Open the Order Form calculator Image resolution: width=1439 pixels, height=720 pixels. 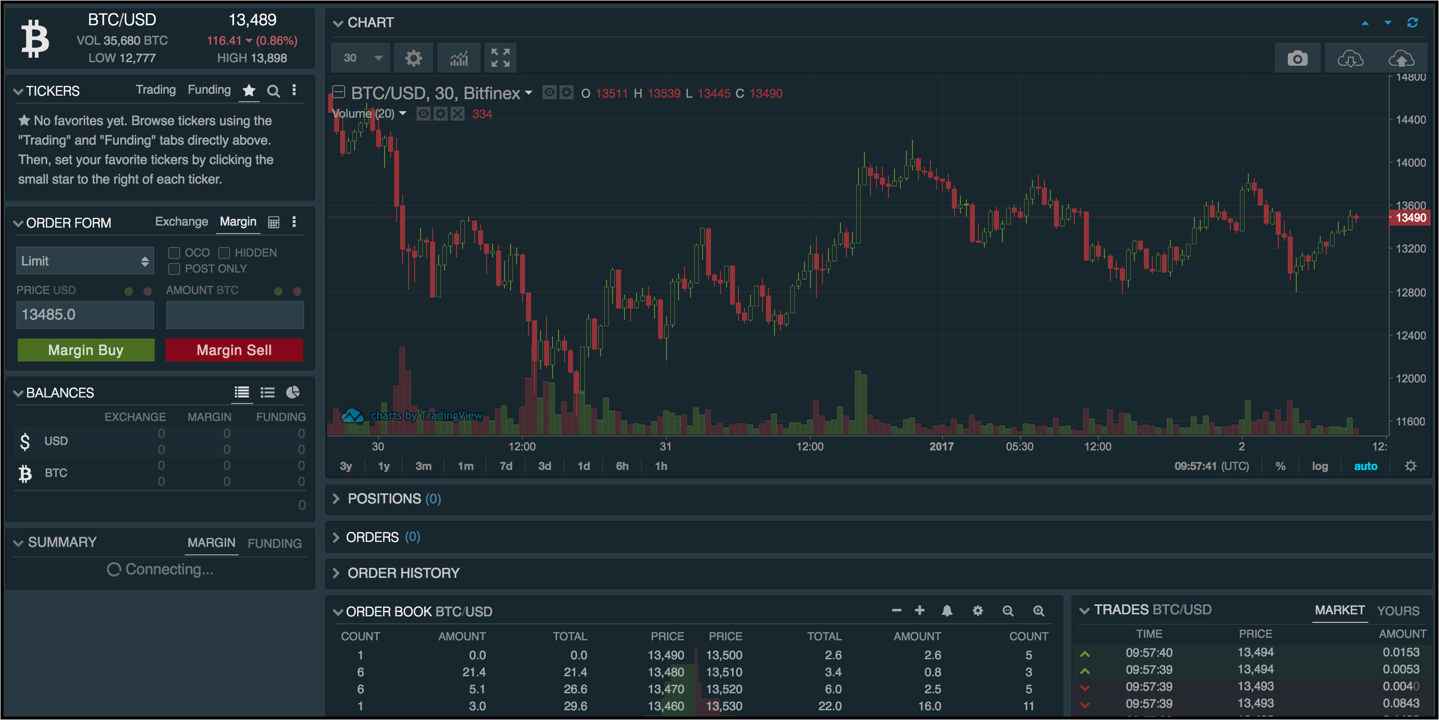273,222
